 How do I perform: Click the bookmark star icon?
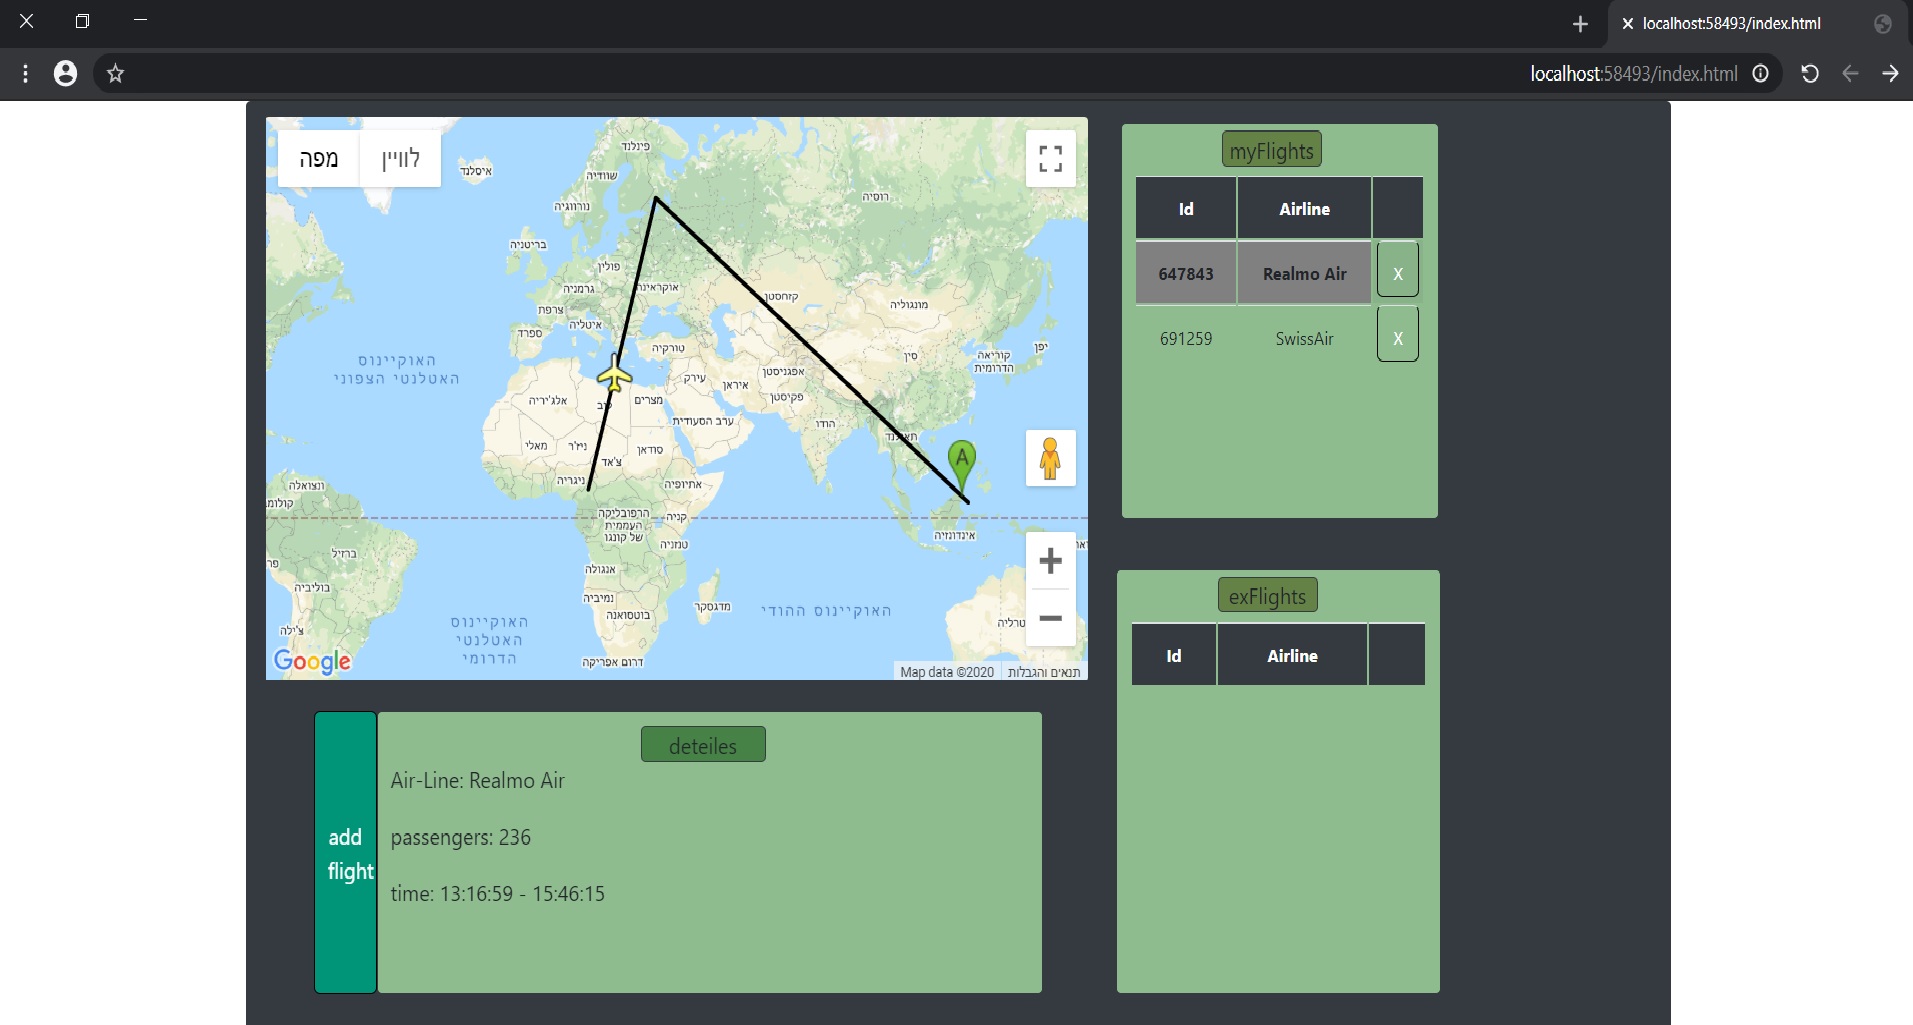115,73
